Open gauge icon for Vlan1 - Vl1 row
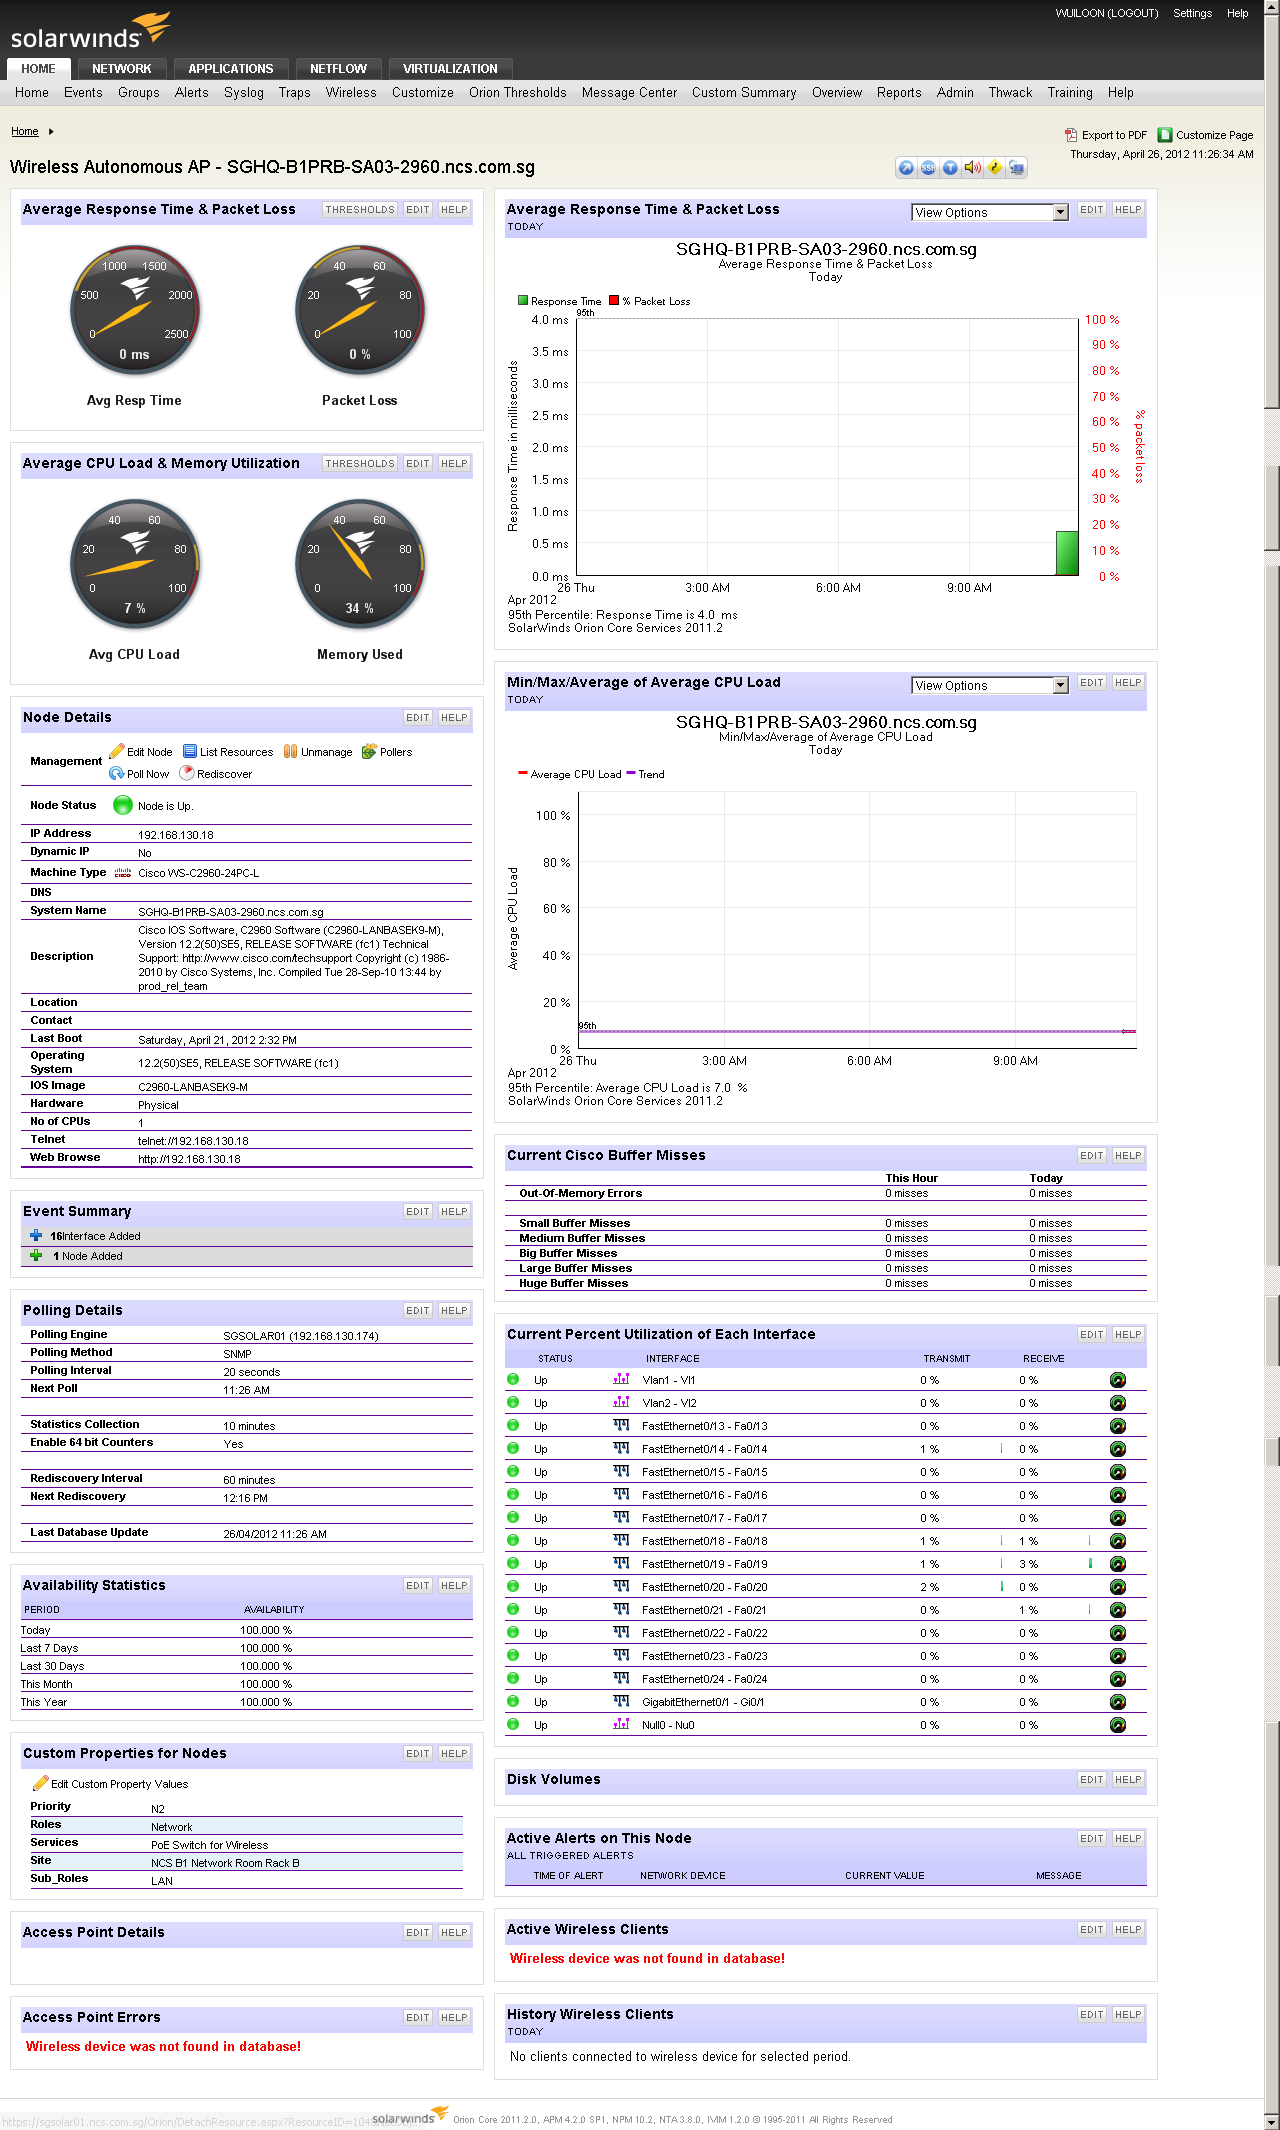The width and height of the screenshot is (1280, 2130). click(x=1118, y=1380)
